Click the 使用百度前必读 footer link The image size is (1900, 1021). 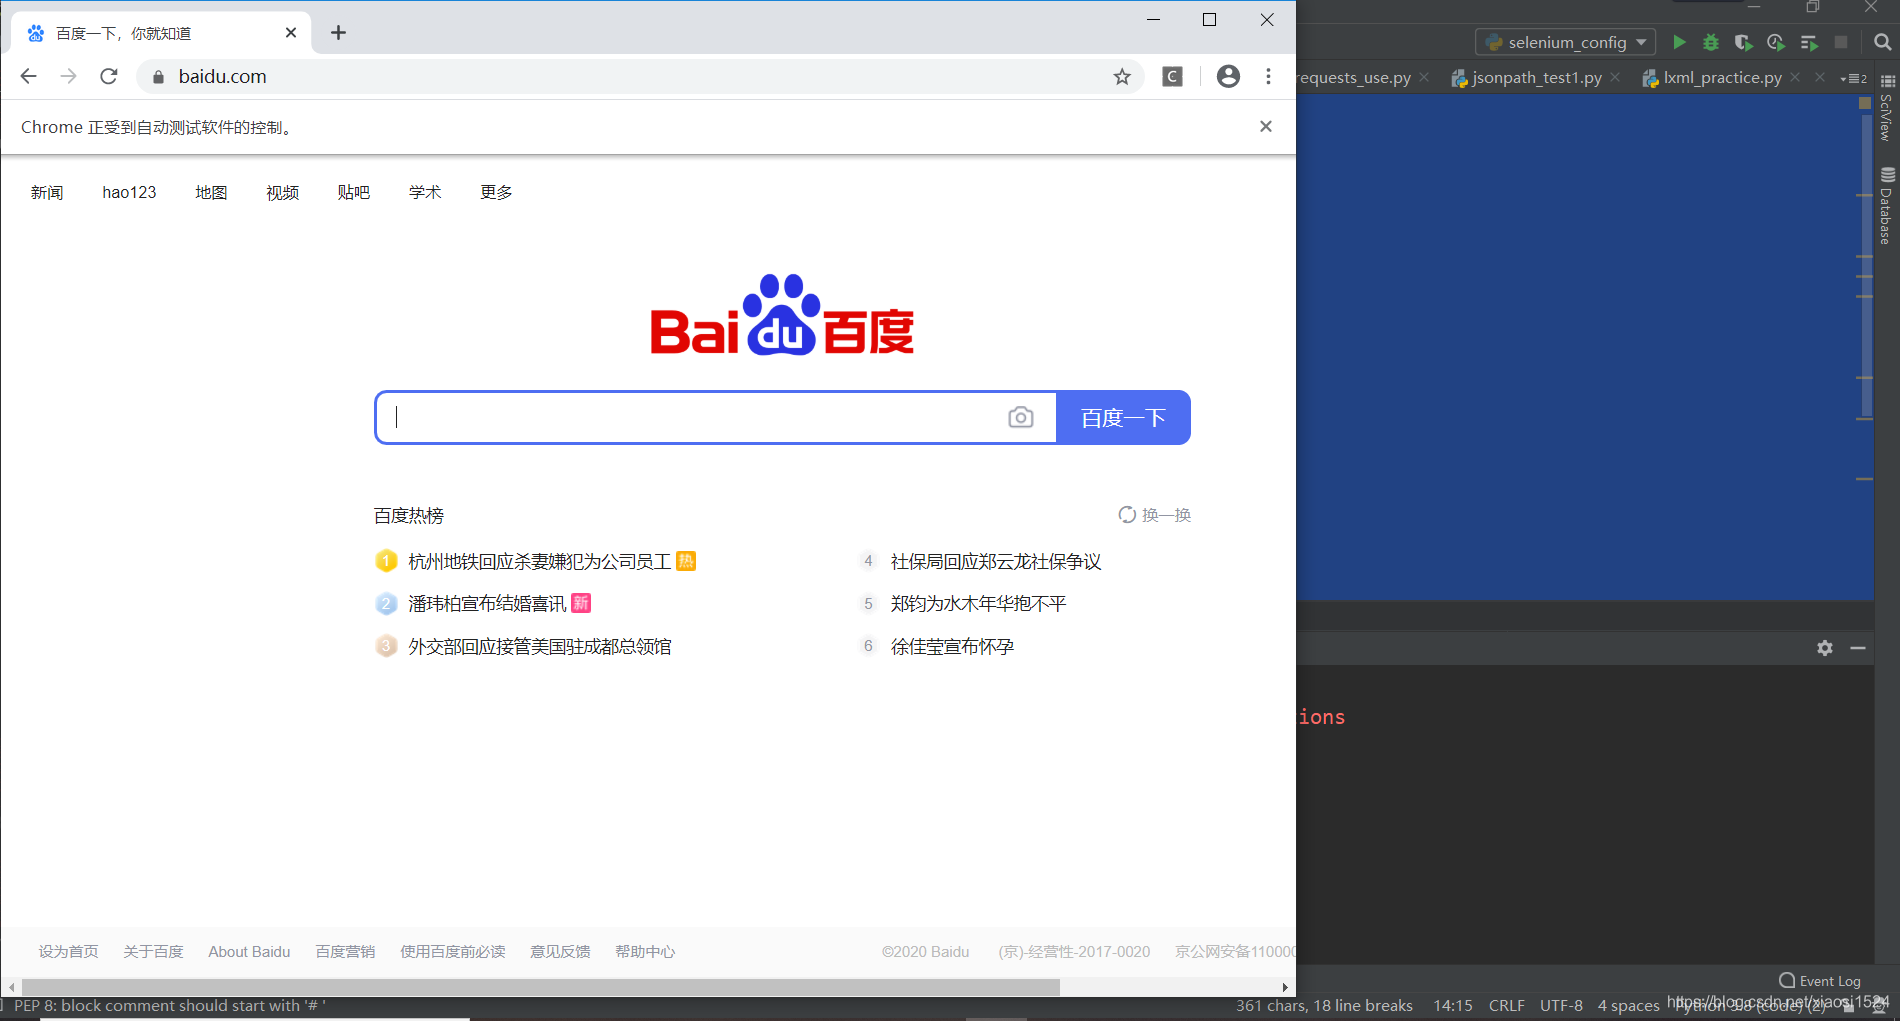pos(453,951)
